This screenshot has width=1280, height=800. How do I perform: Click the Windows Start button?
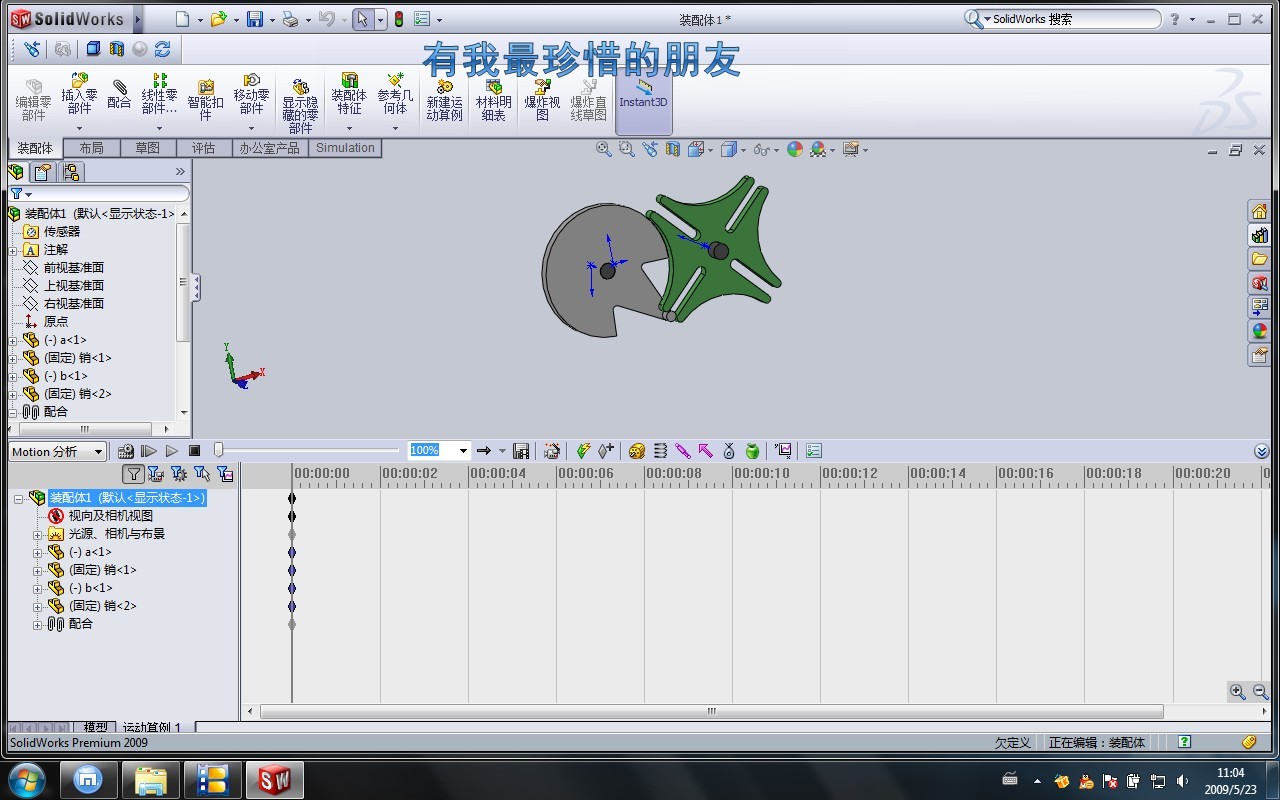point(26,778)
